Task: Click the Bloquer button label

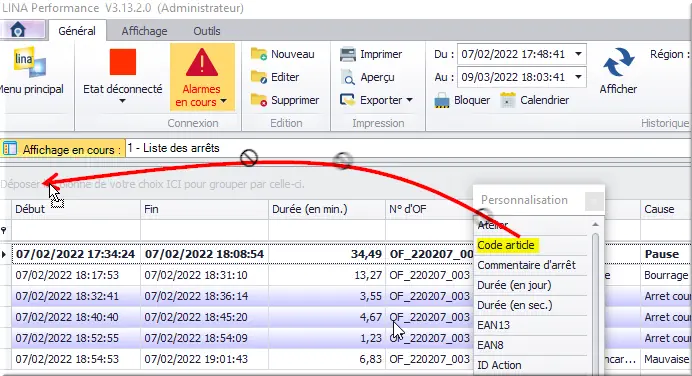Action: (472, 100)
